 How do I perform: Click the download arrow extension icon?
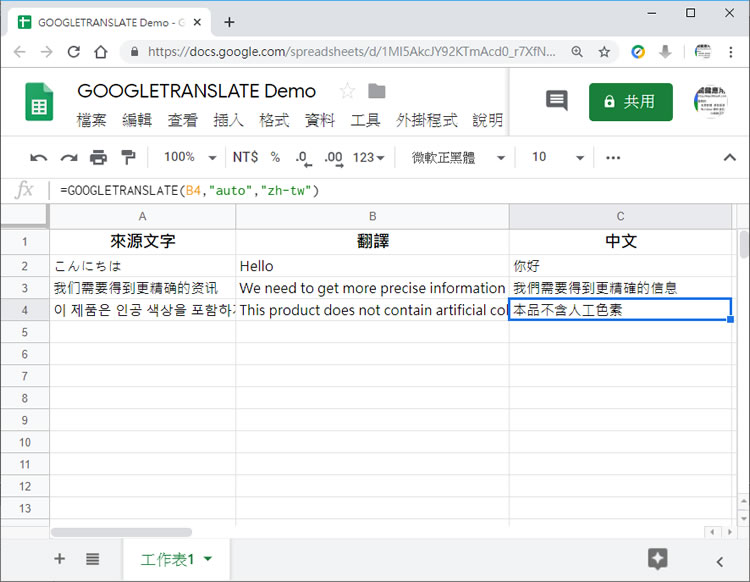665,52
